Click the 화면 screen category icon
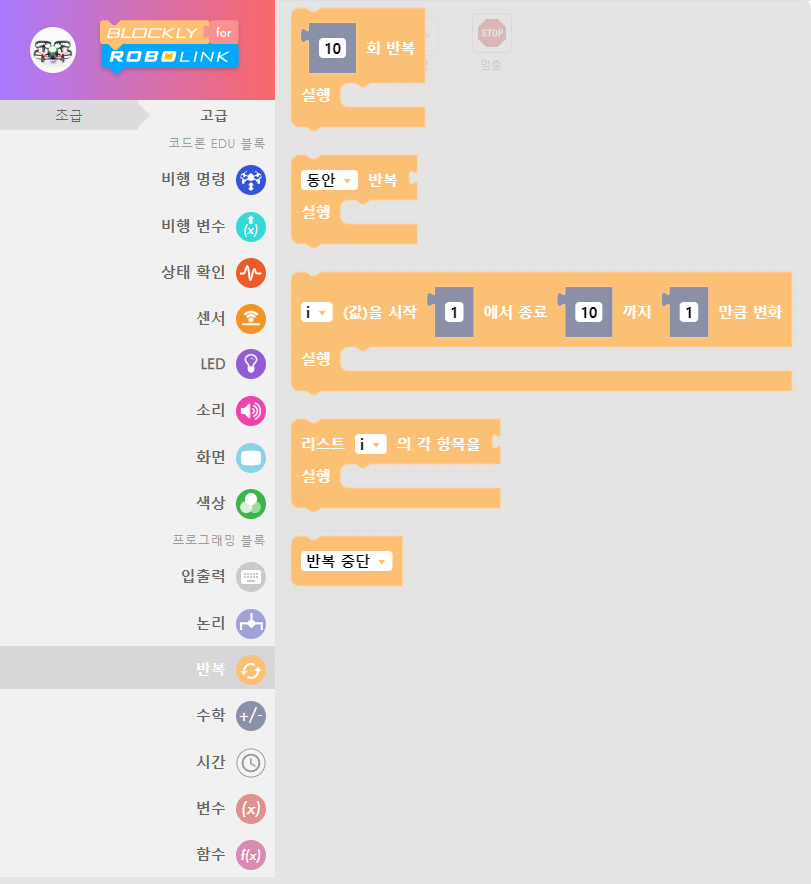Screen dimensions: 811x884 coord(250,457)
